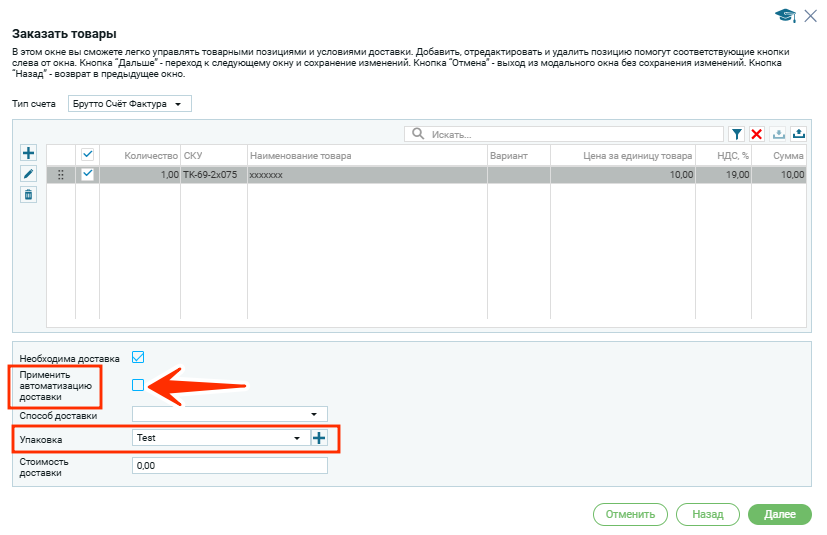Add new packaging with plus icon
The image size is (827, 535).
319,438
